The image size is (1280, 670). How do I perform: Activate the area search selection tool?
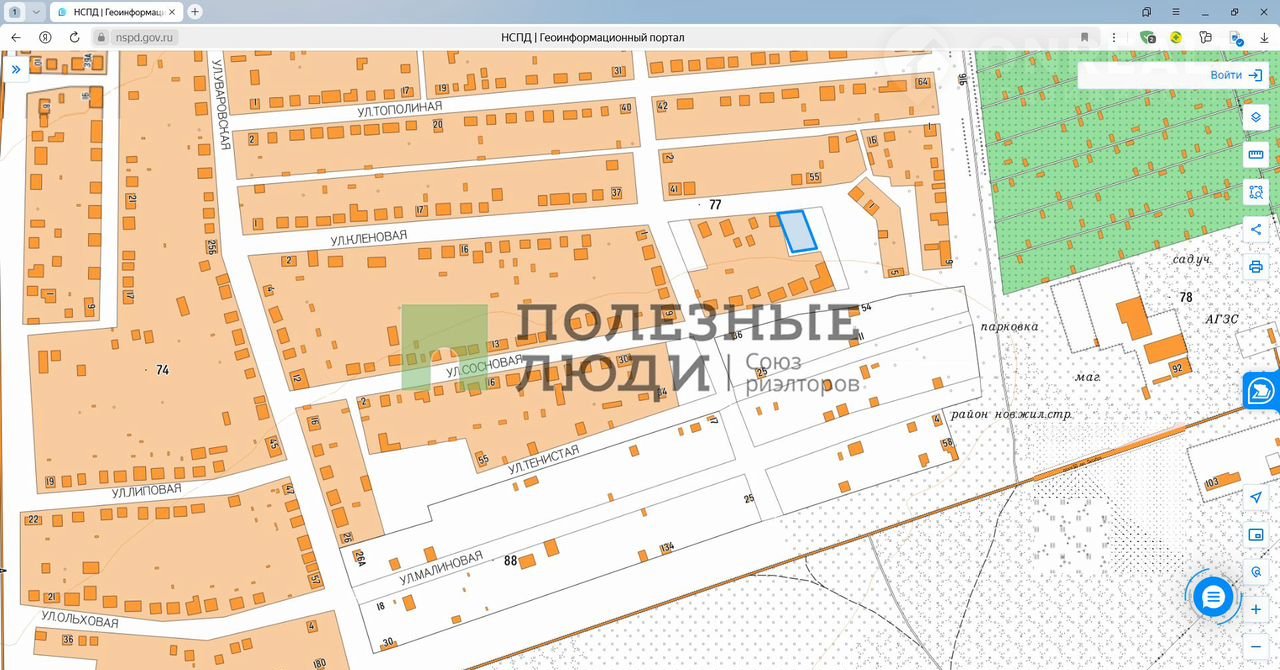coord(1256,192)
